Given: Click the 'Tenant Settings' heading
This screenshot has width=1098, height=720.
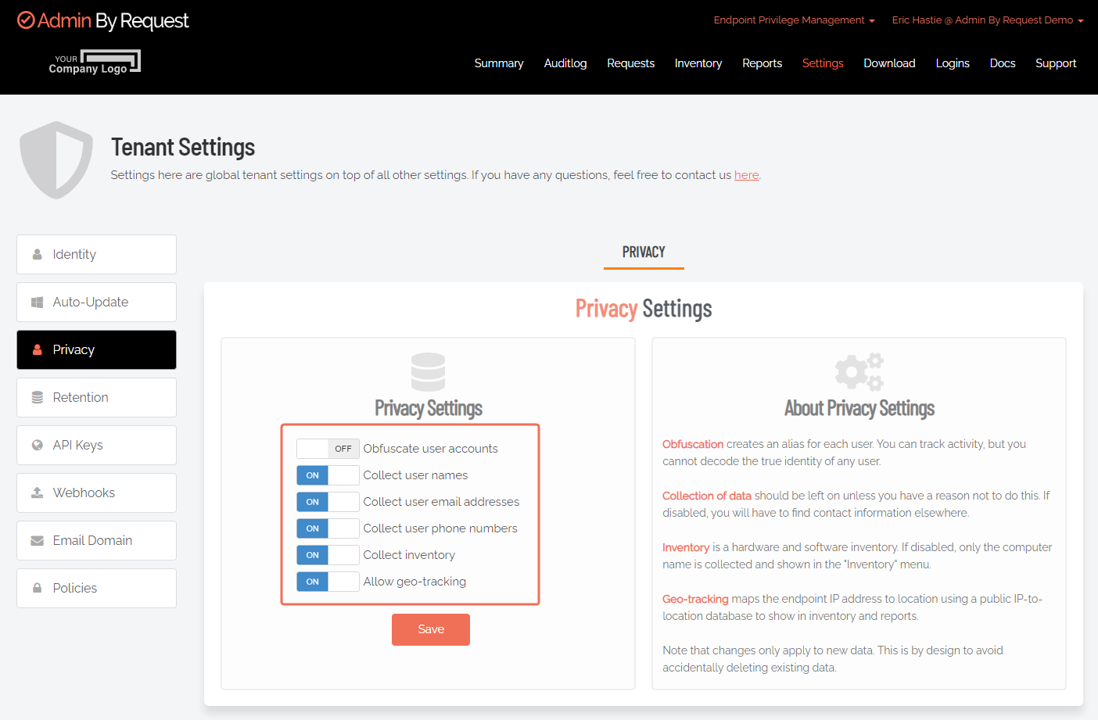Looking at the screenshot, I should click(x=183, y=147).
